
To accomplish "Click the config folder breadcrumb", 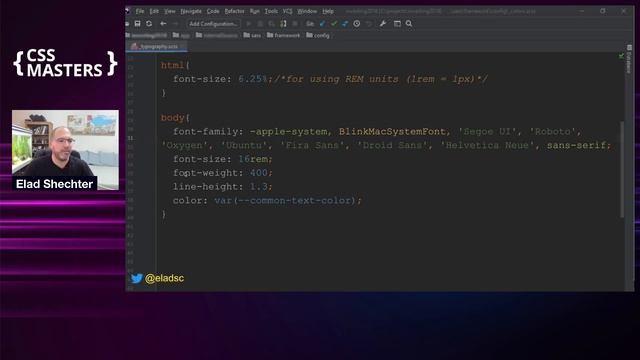I will (x=318, y=36).
